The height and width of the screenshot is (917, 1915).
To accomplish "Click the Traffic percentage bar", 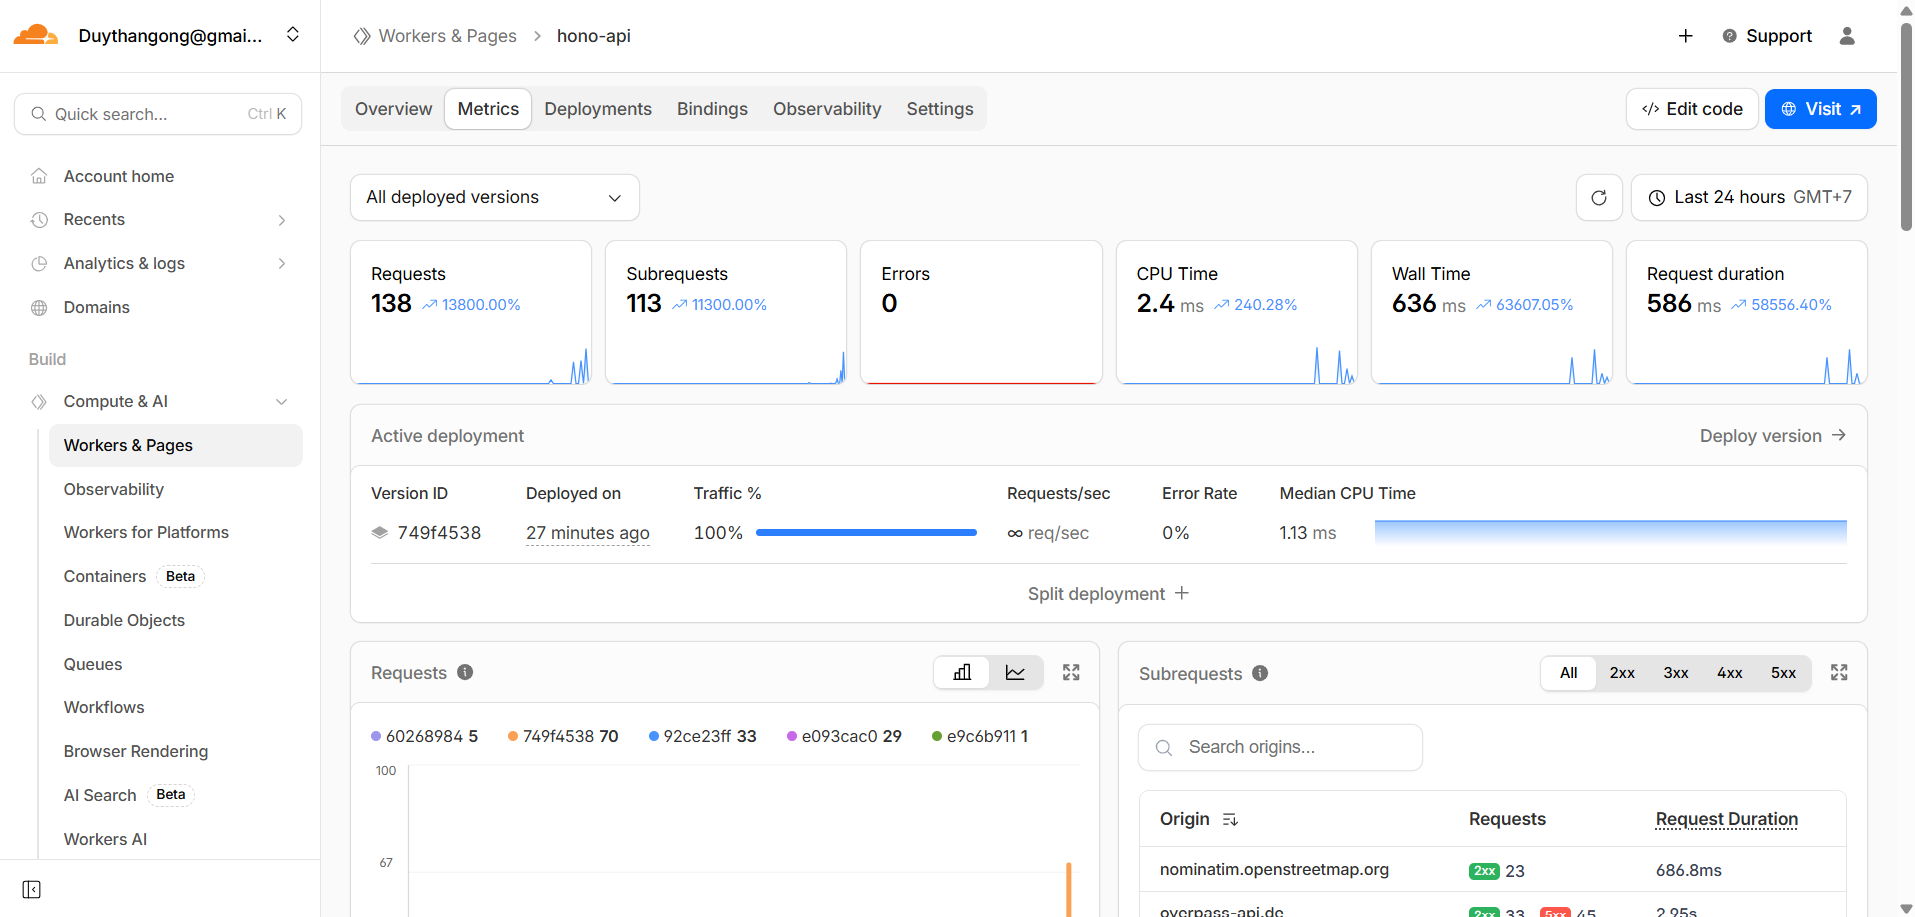I will click(866, 532).
